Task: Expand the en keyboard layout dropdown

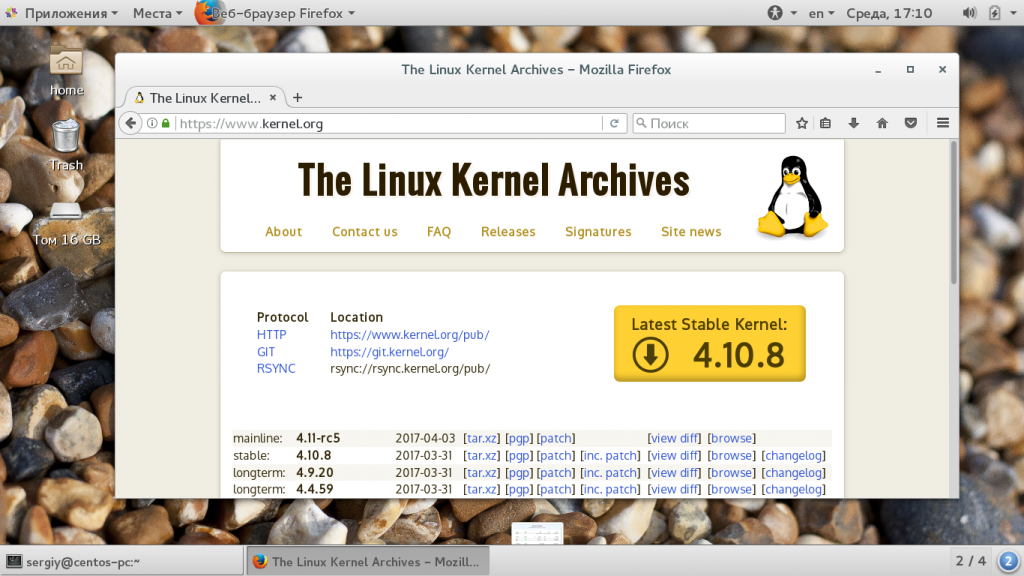Action: (822, 13)
